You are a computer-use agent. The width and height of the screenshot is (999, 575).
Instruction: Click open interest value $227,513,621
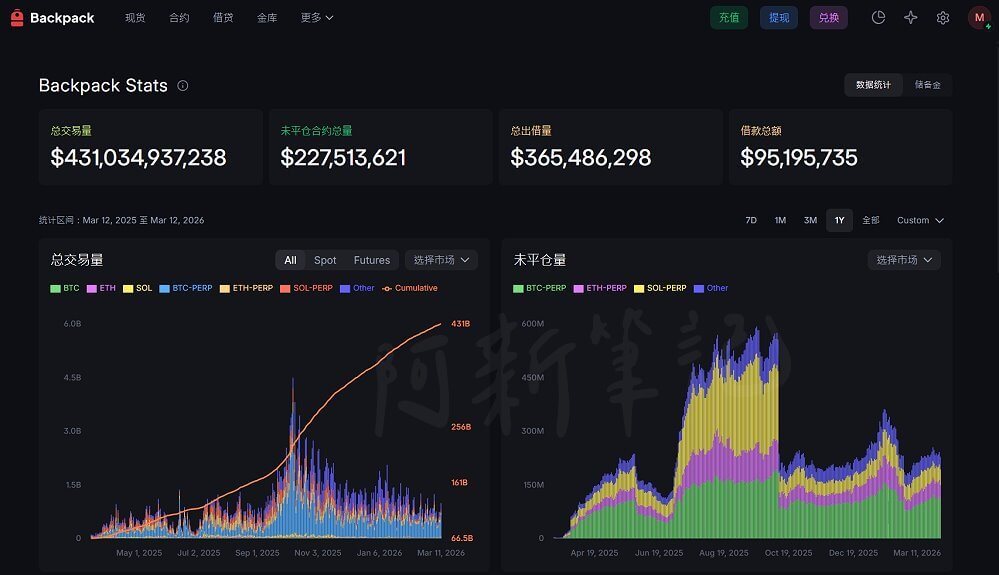pyautogui.click(x=343, y=158)
